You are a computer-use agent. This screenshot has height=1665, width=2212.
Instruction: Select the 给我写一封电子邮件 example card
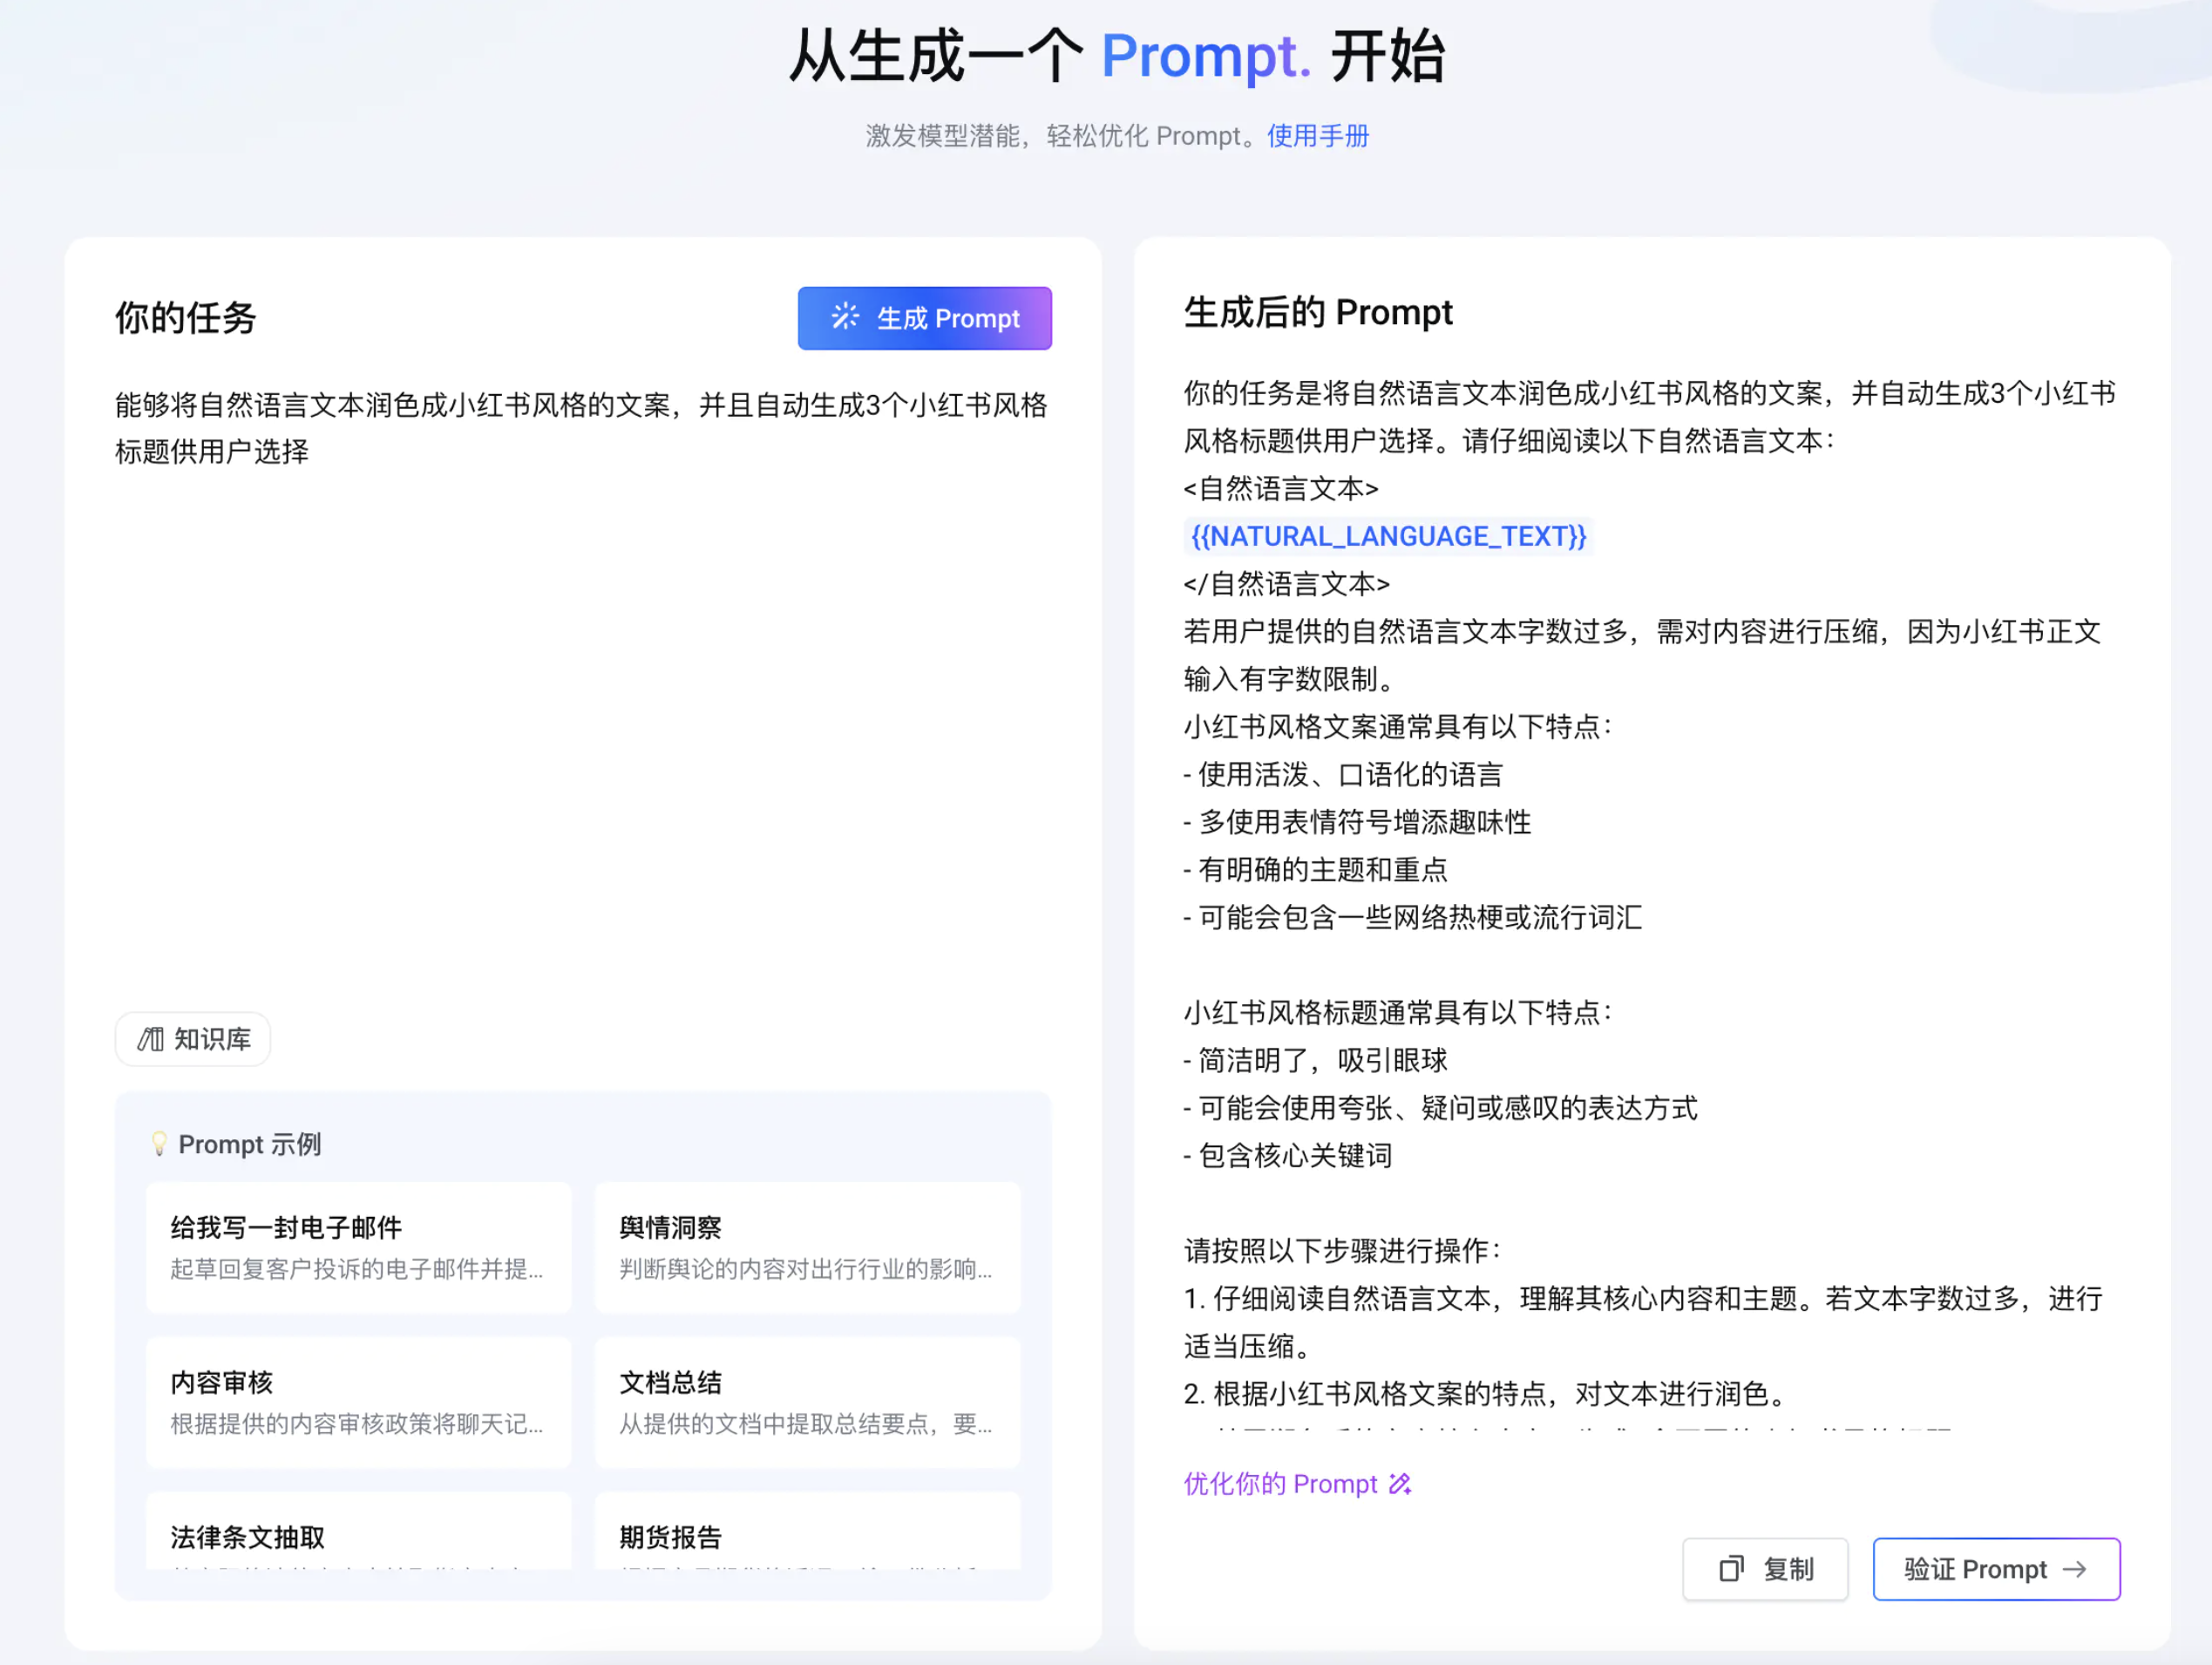click(359, 1247)
